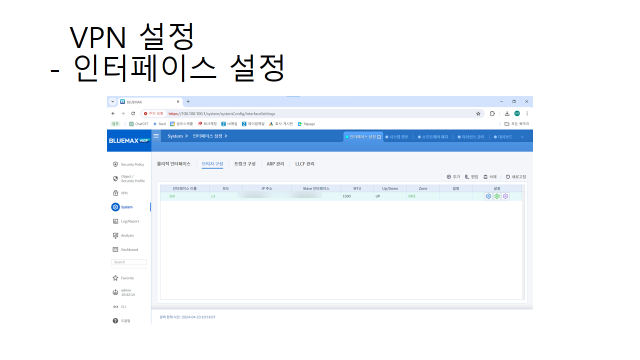Image resolution: width=640 pixels, height=360 pixels.
Task: Click the sidebar Search field
Action: (x=129, y=262)
